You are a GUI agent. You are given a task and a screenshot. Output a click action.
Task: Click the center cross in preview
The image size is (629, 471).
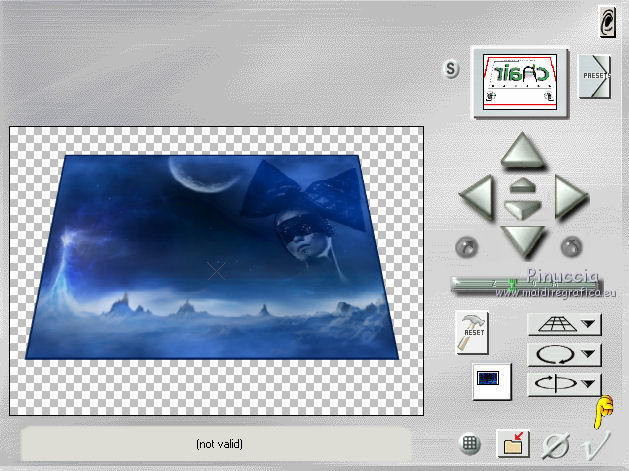coord(217,272)
